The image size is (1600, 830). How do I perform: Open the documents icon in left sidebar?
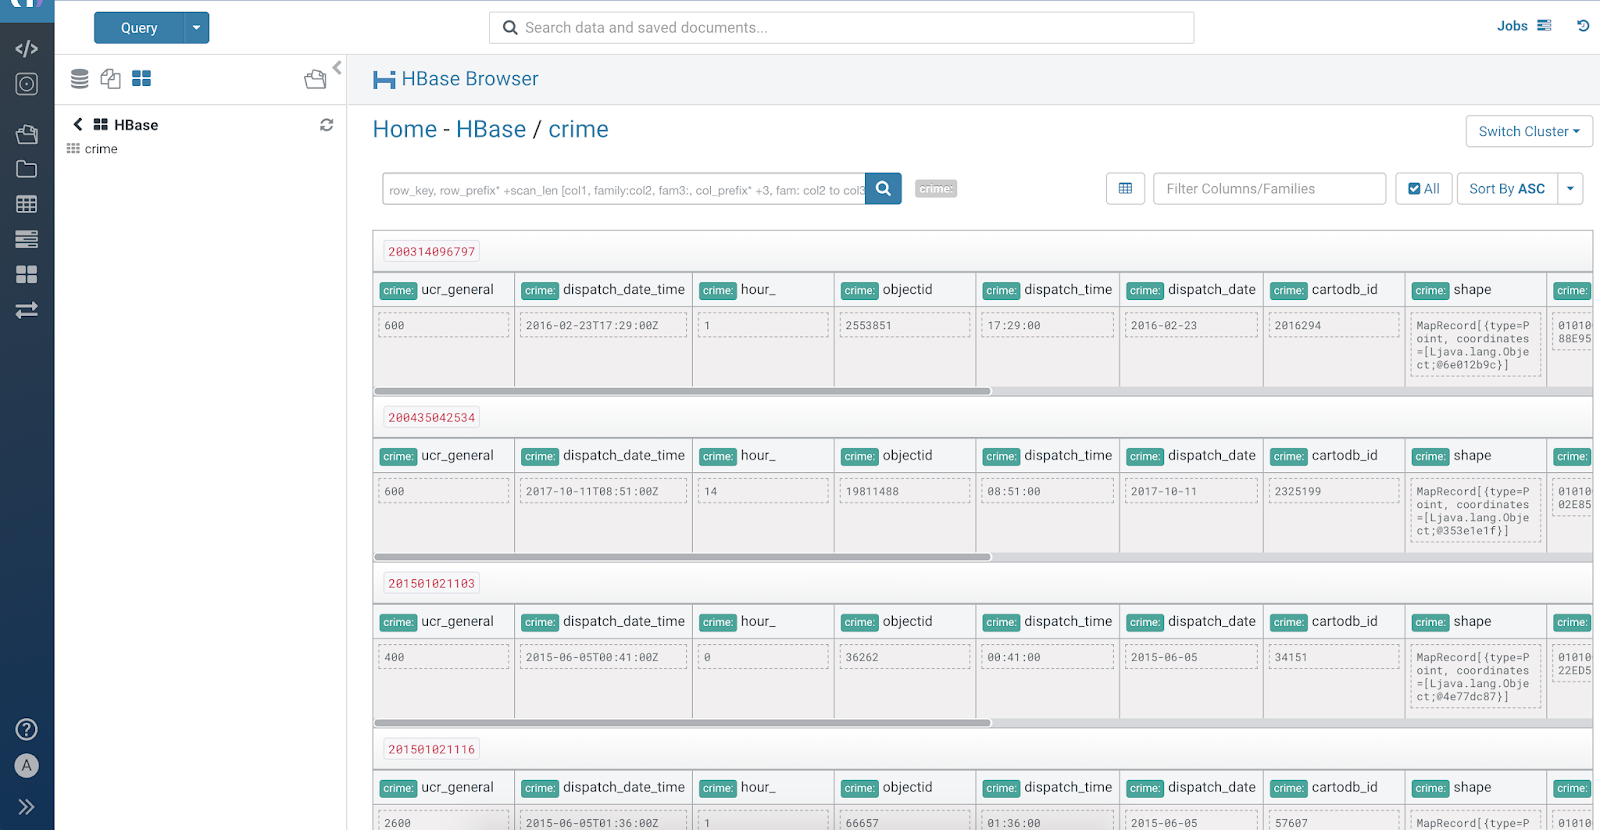pos(27,134)
